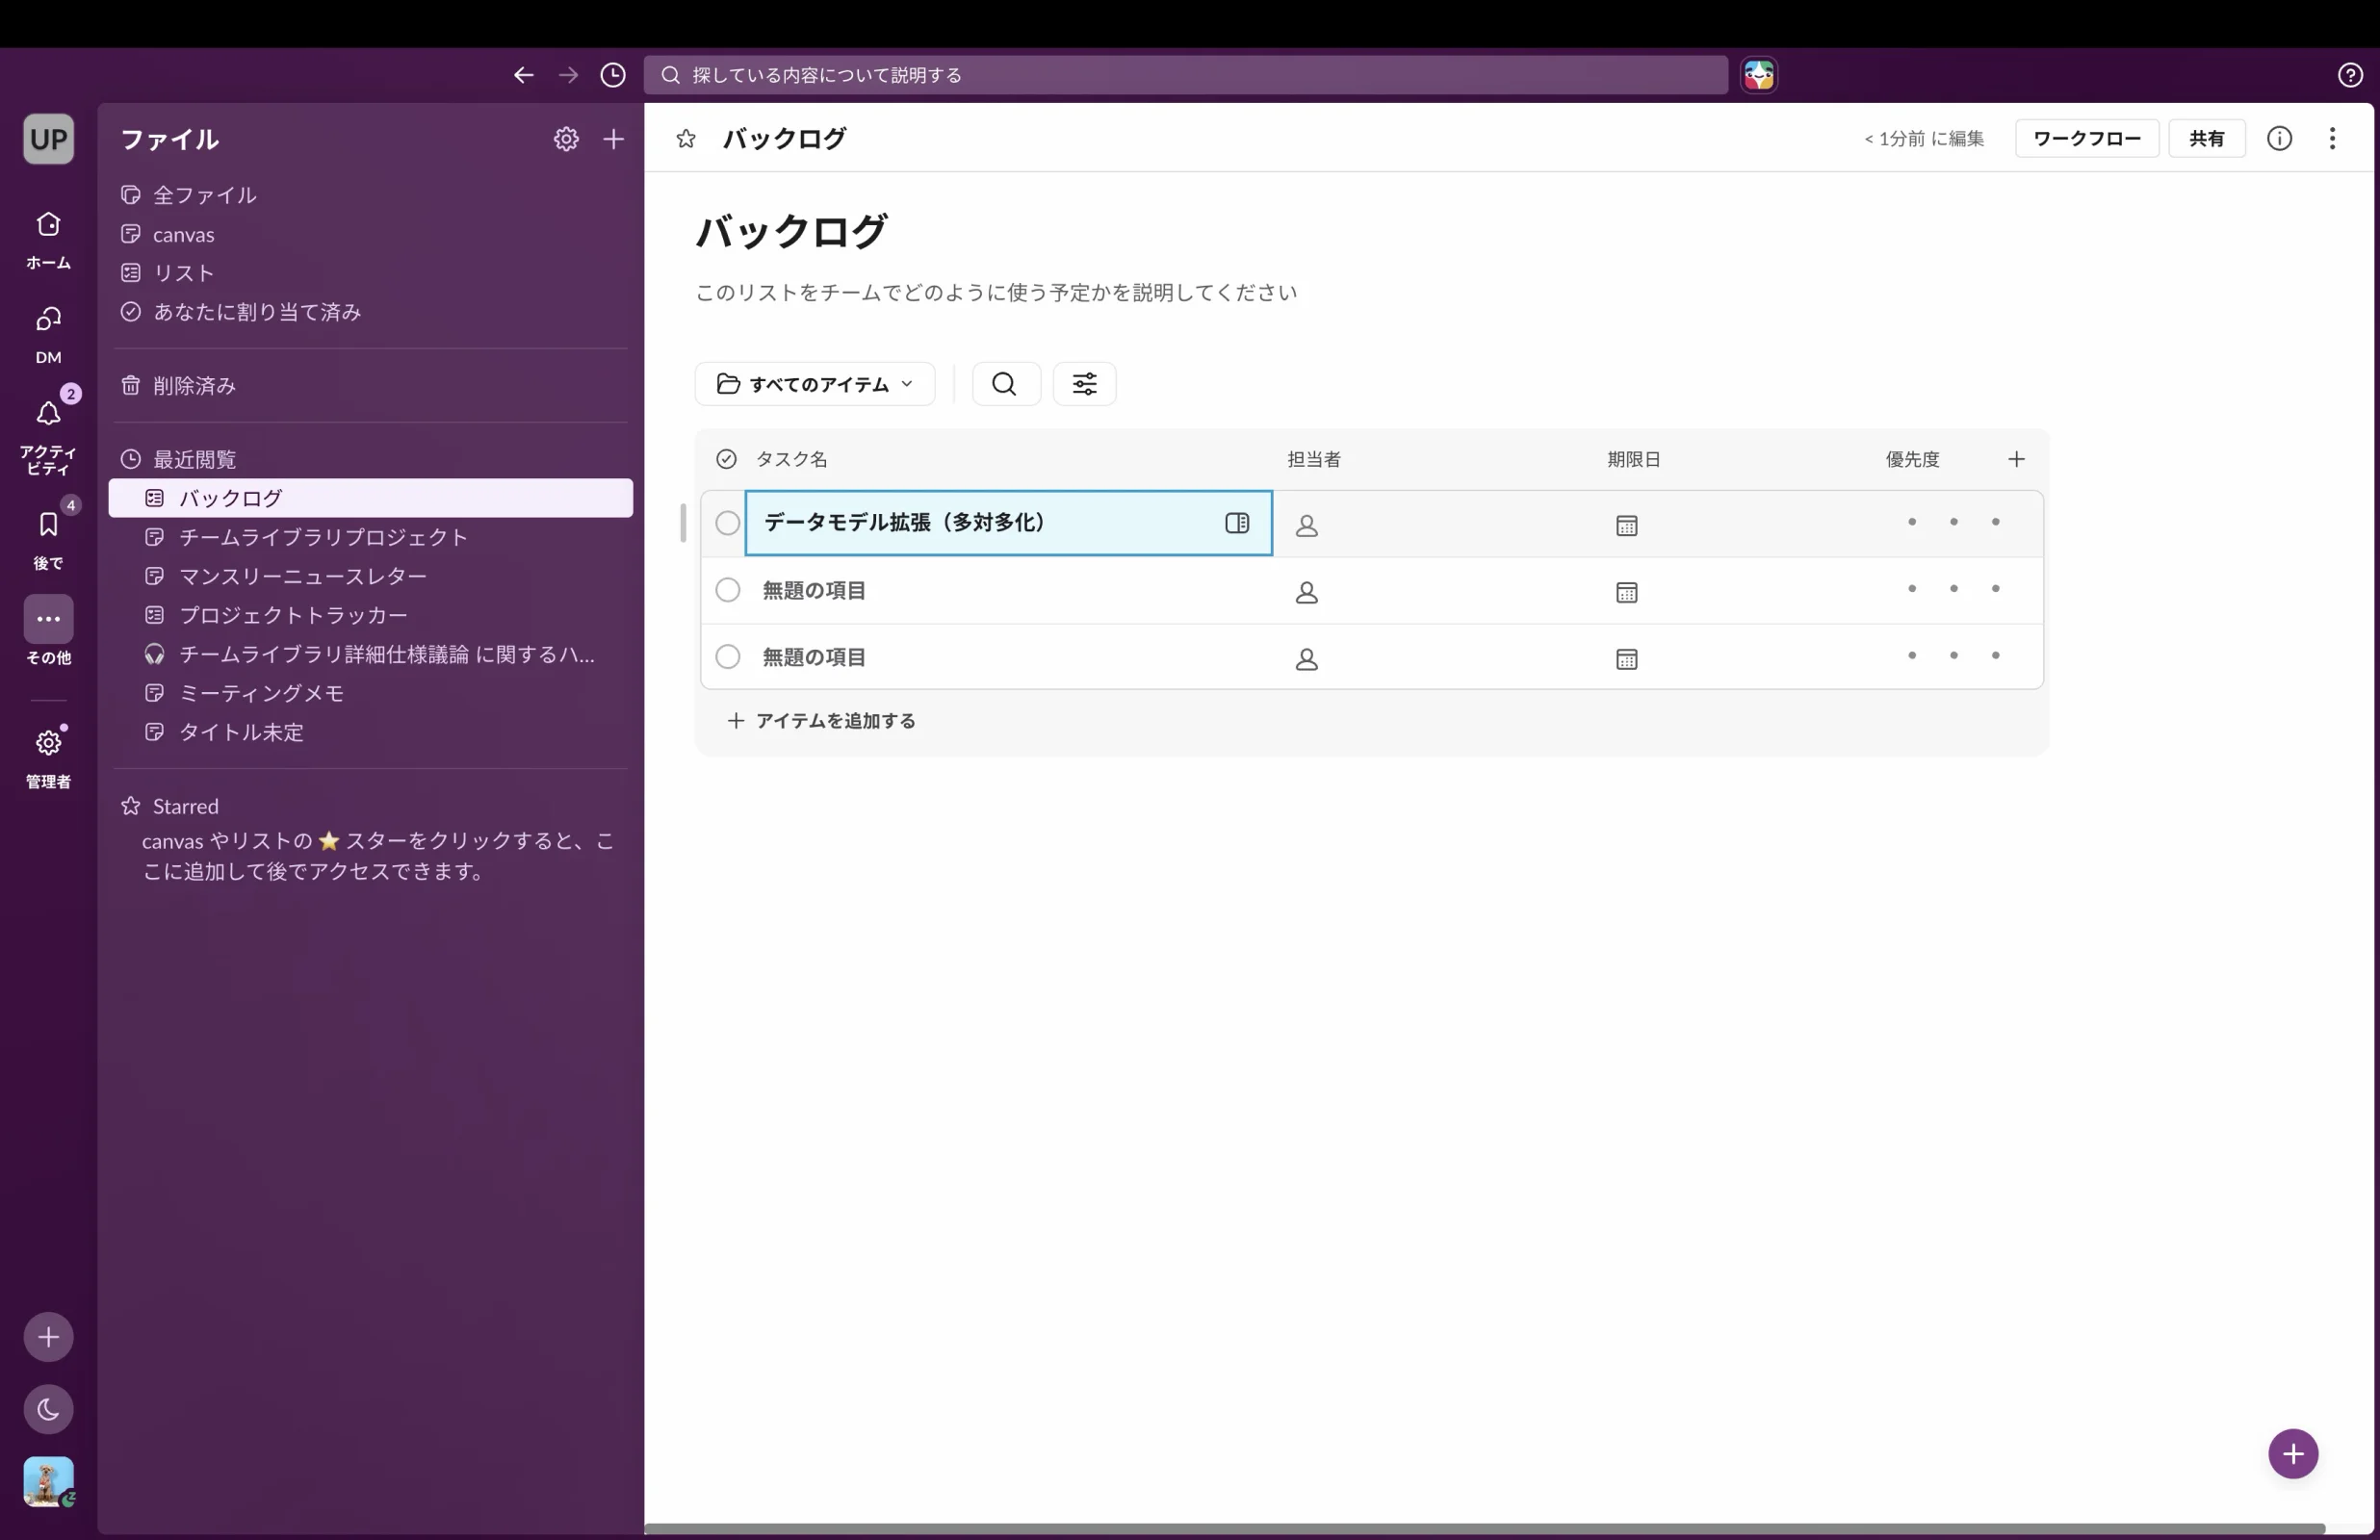Click アイテムを追加する to add item
Screen dimensions: 2380x1540
(x=820, y=721)
